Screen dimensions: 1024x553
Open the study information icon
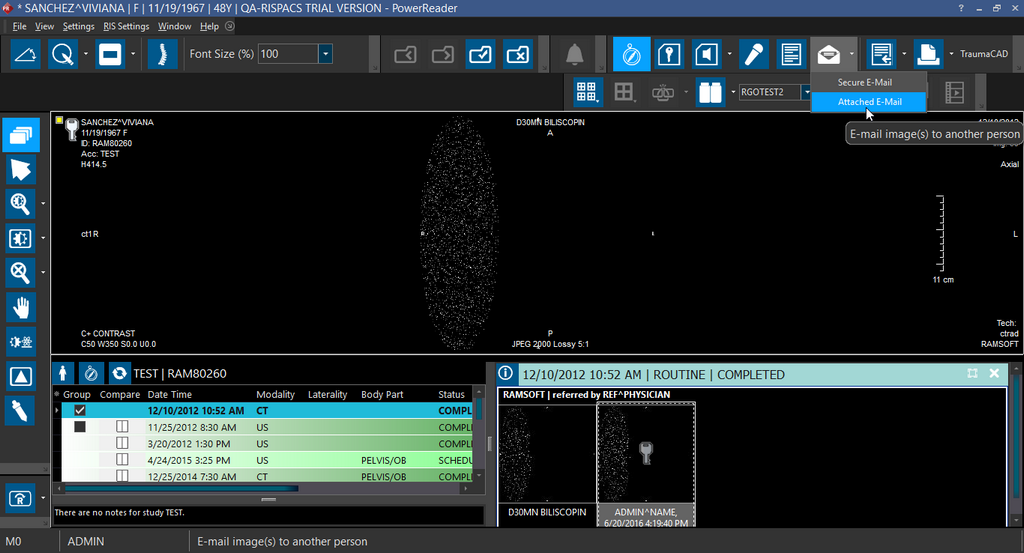506,373
